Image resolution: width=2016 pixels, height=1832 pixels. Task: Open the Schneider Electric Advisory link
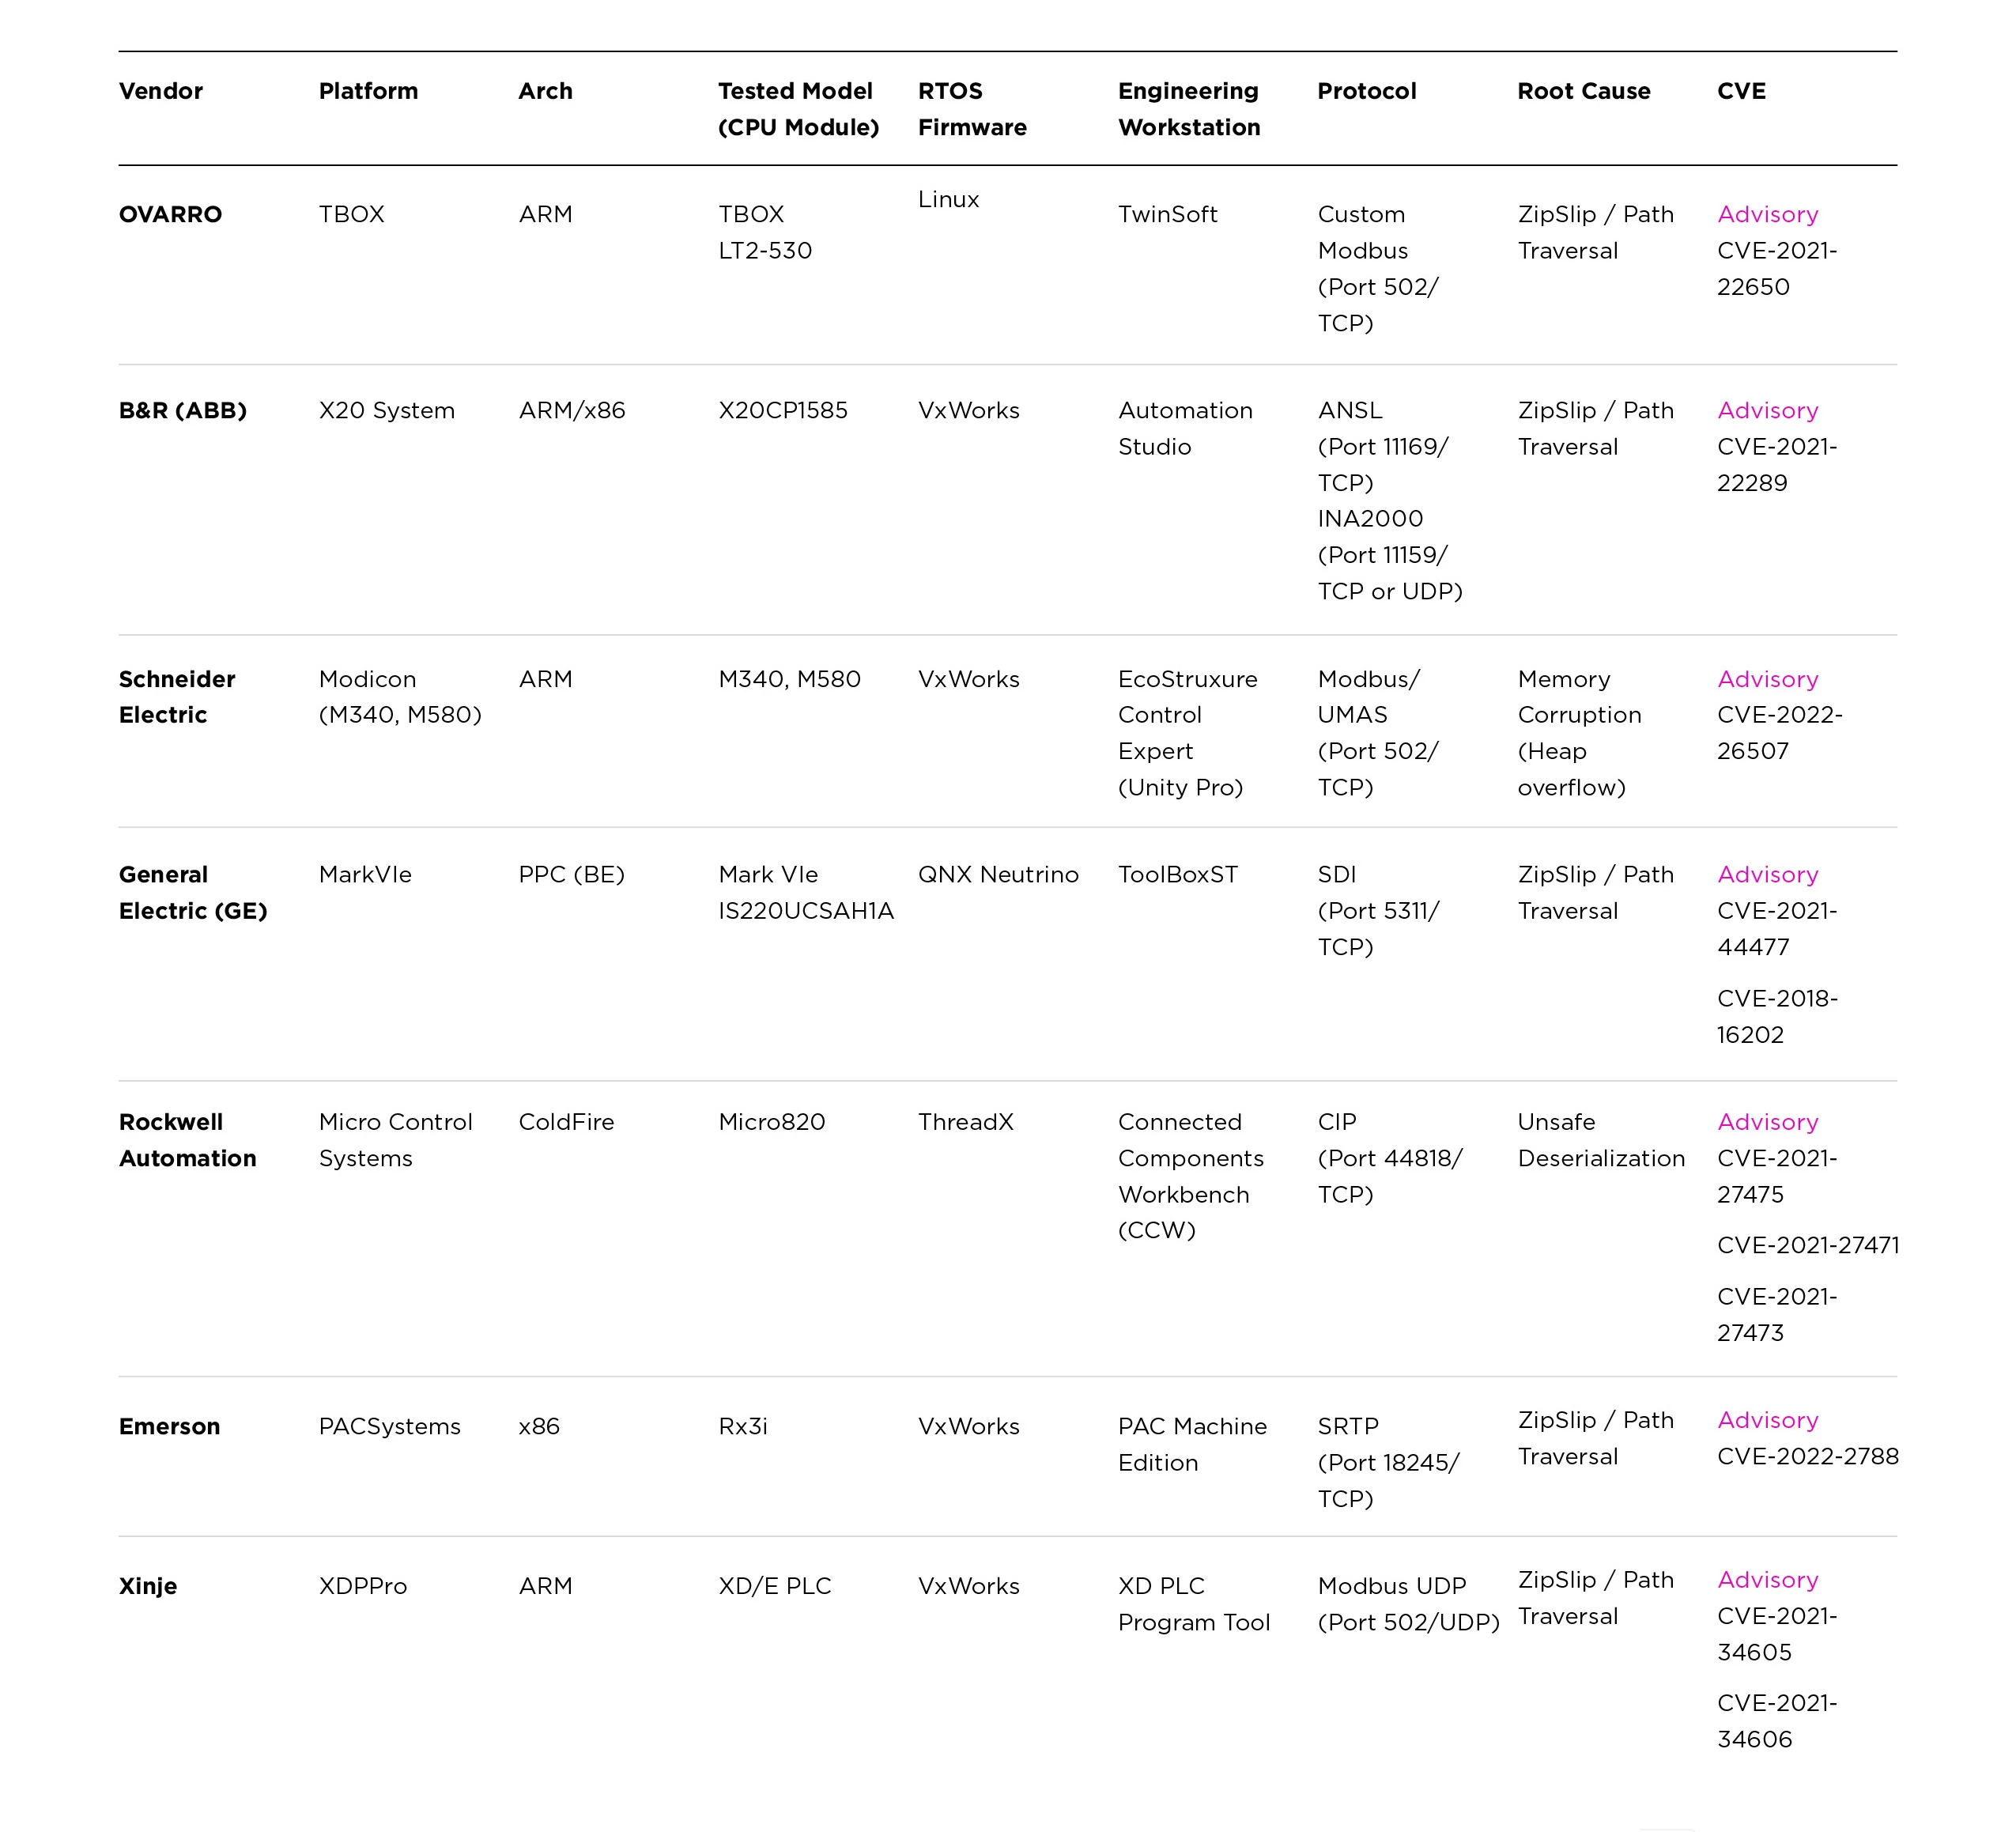coord(1767,679)
